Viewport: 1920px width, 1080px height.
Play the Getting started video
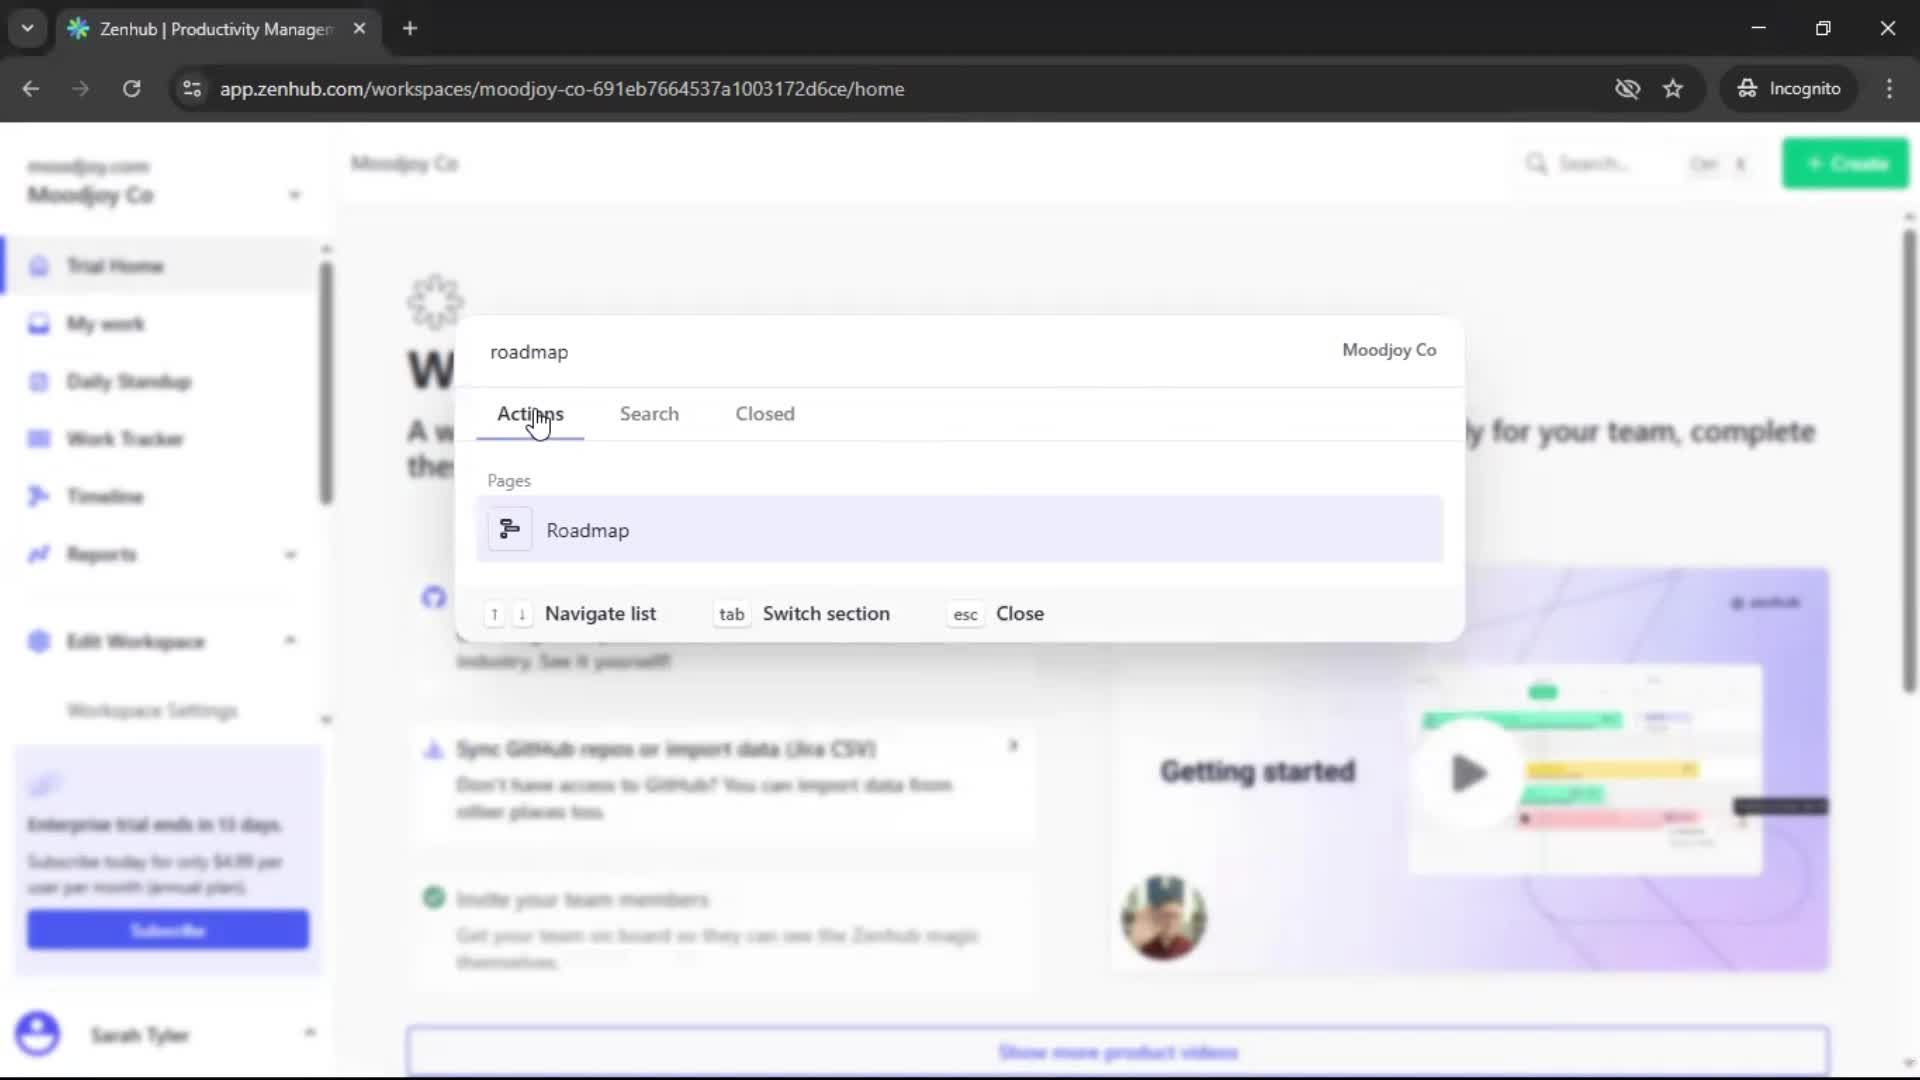click(x=1467, y=771)
